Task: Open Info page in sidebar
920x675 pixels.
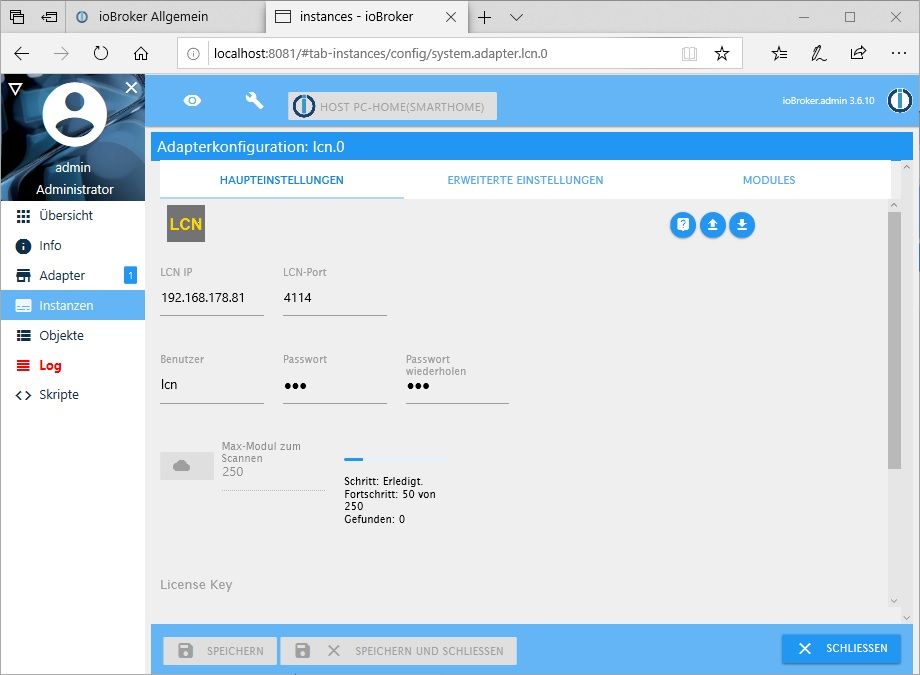Action: (73, 245)
